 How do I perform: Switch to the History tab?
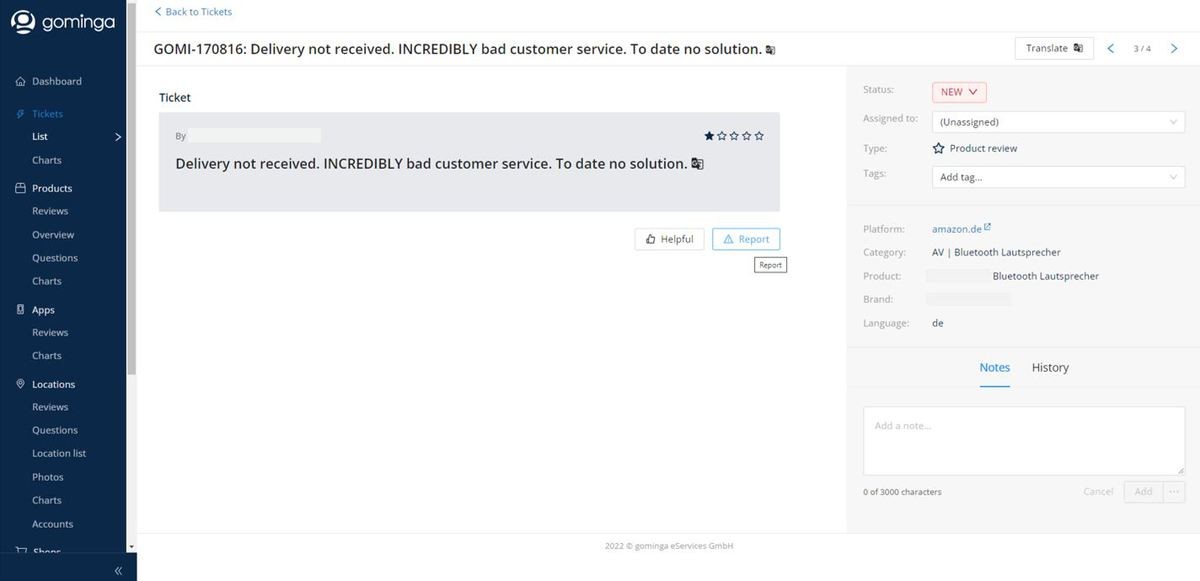point(1050,368)
